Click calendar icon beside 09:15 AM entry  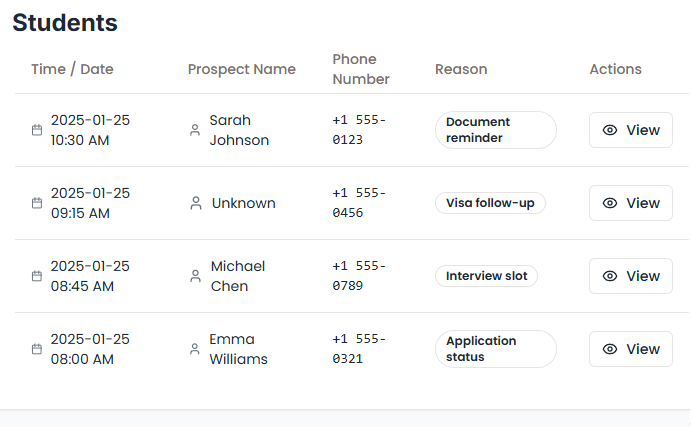coord(37,203)
